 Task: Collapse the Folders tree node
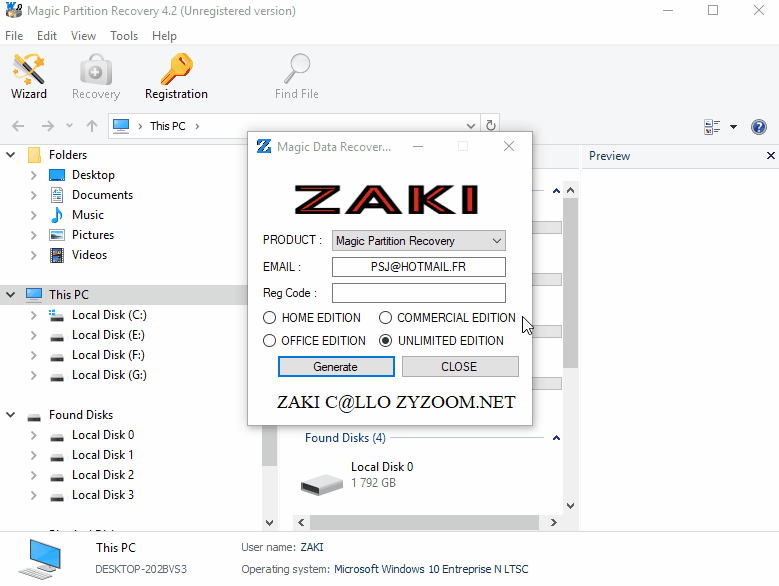pos(10,155)
